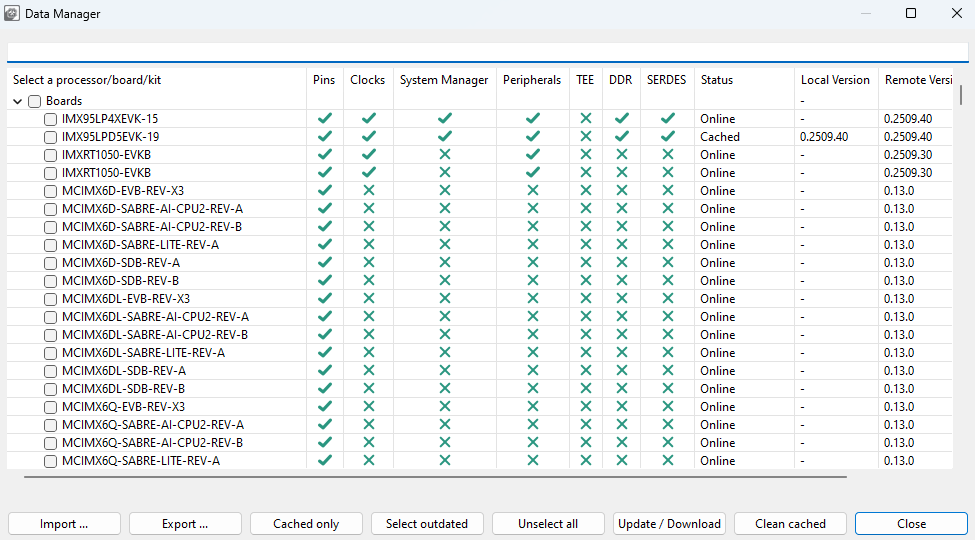Click the Peripherals column header
The width and height of the screenshot is (975, 540).
pyautogui.click(x=532, y=80)
